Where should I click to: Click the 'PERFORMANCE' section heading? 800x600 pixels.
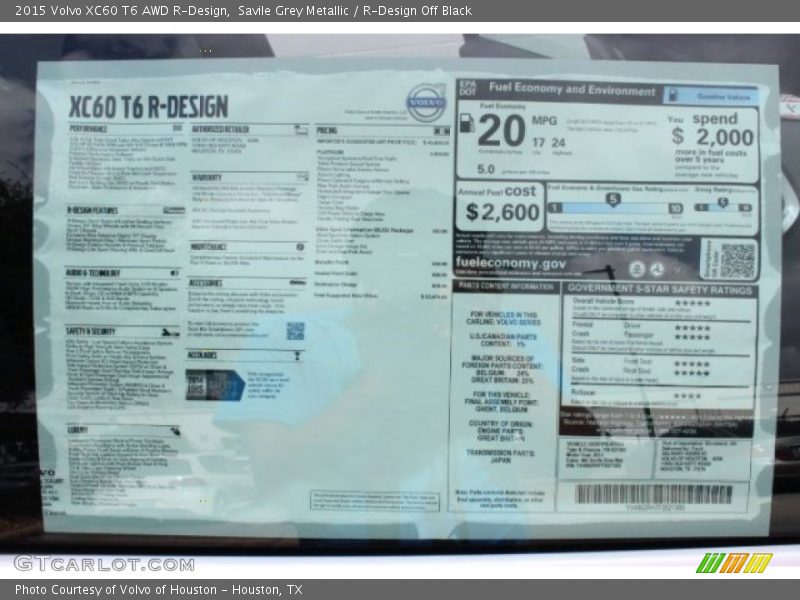[88, 129]
